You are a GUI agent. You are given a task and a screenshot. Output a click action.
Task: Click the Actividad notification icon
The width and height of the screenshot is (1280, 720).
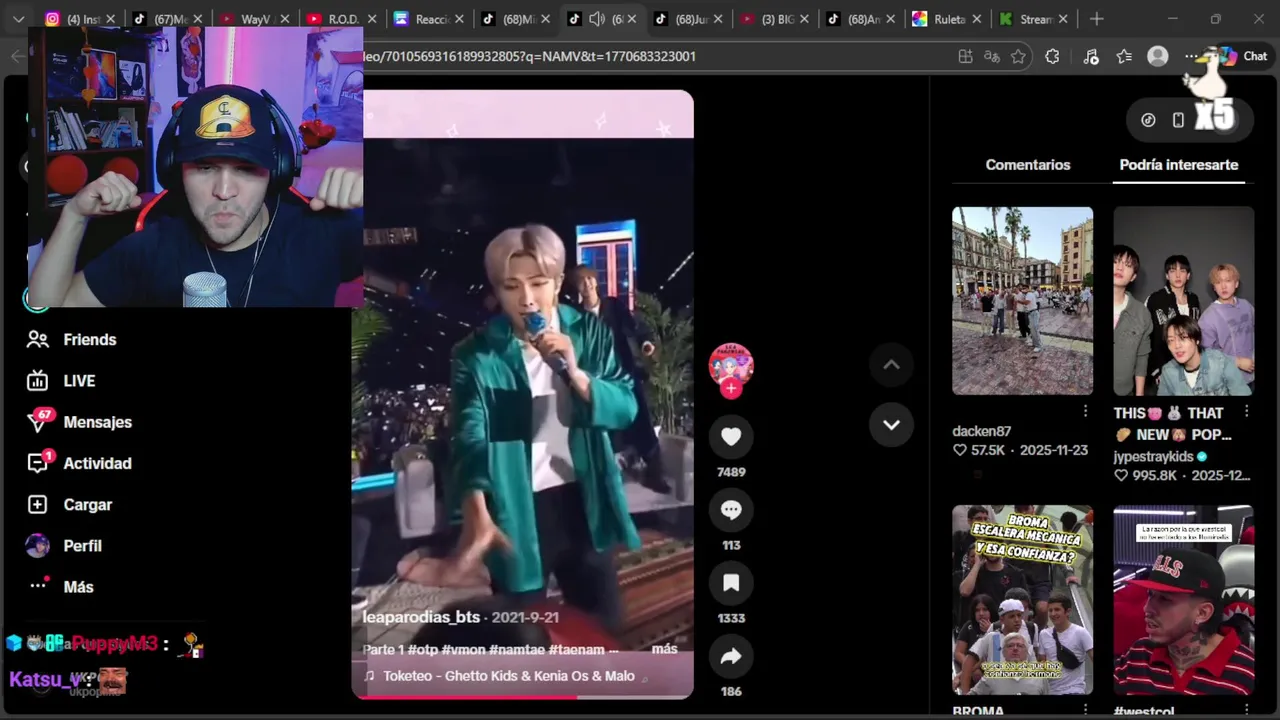(38, 463)
